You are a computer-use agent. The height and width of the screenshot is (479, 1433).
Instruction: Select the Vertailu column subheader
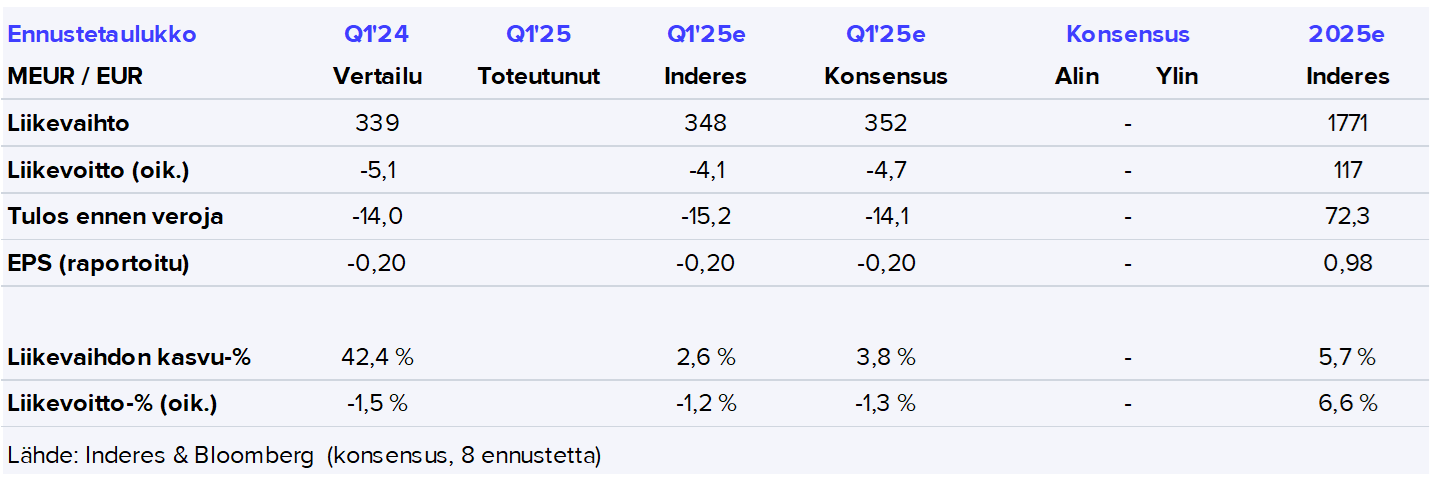point(377,76)
